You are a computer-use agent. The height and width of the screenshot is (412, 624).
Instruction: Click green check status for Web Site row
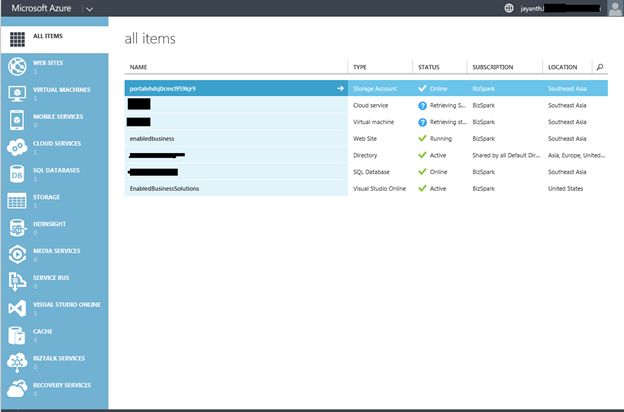point(422,138)
